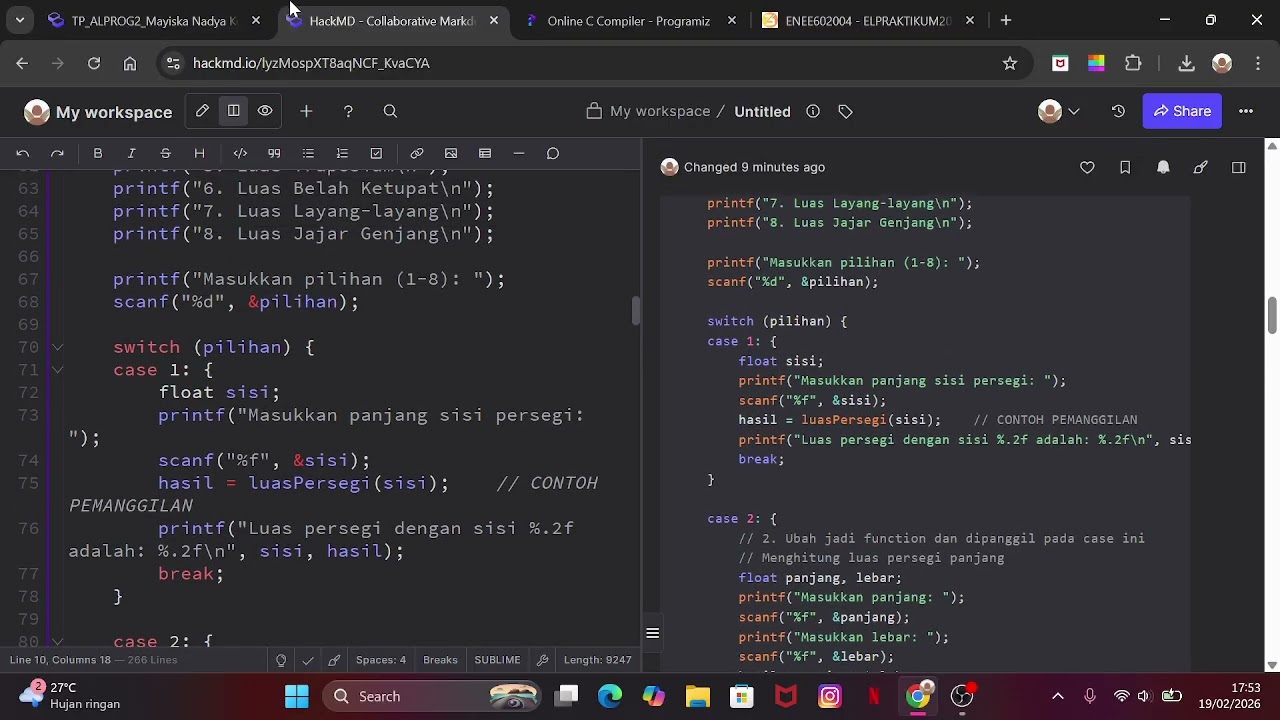This screenshot has width=1280, height=720.
Task: Undo the last edit in the editor toolbar
Action: click(x=23, y=153)
